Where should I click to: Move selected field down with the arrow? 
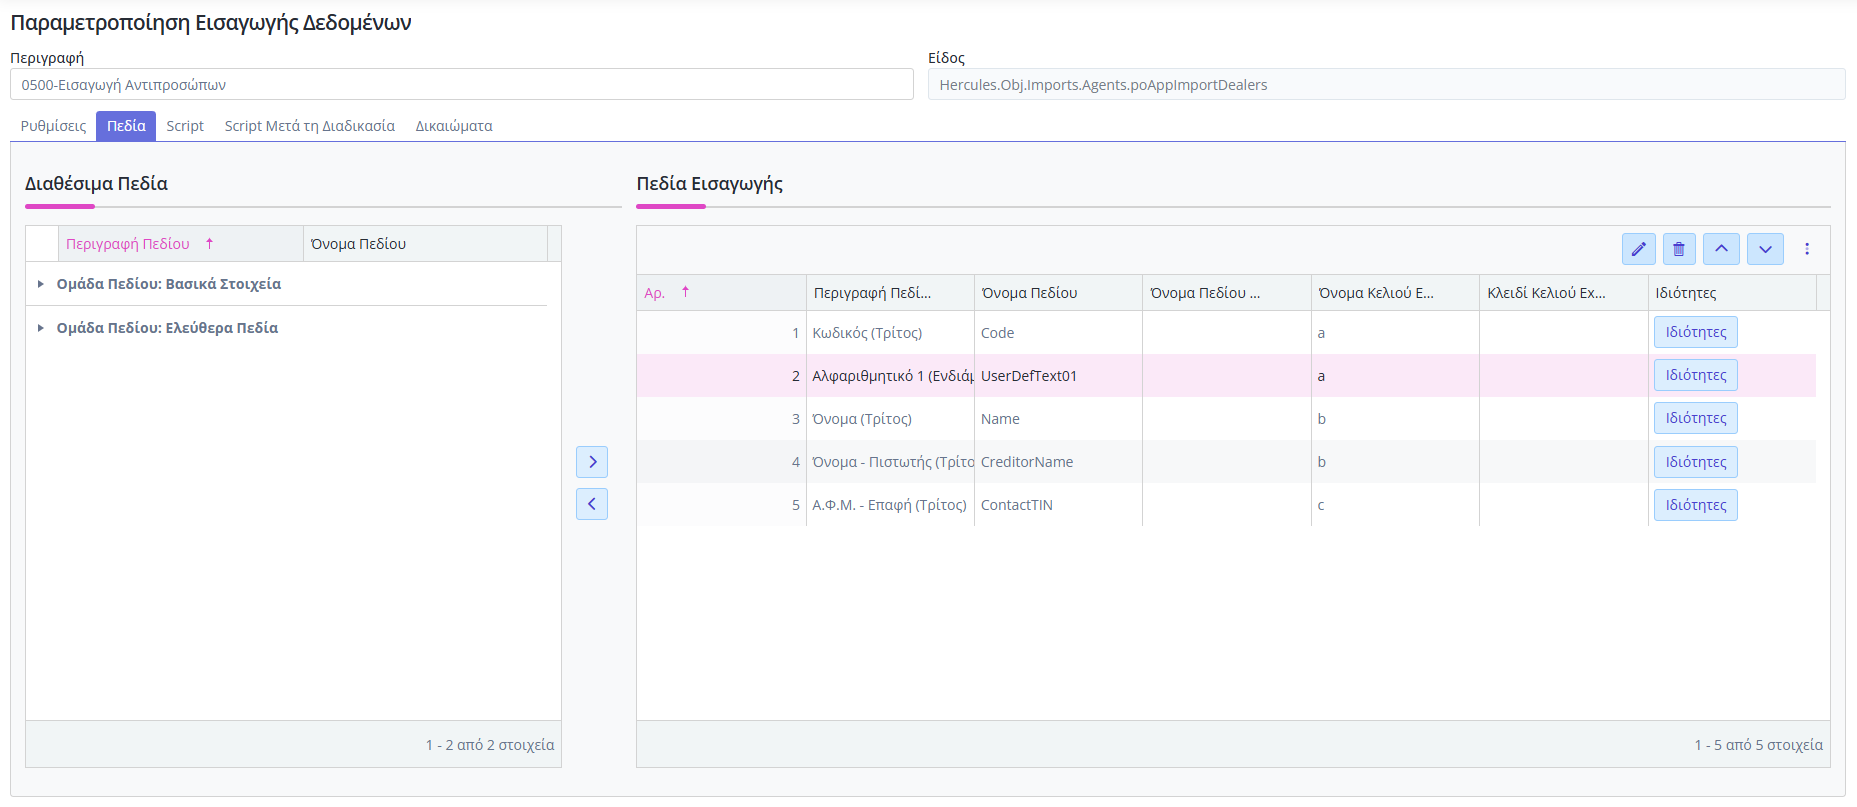click(x=1765, y=249)
